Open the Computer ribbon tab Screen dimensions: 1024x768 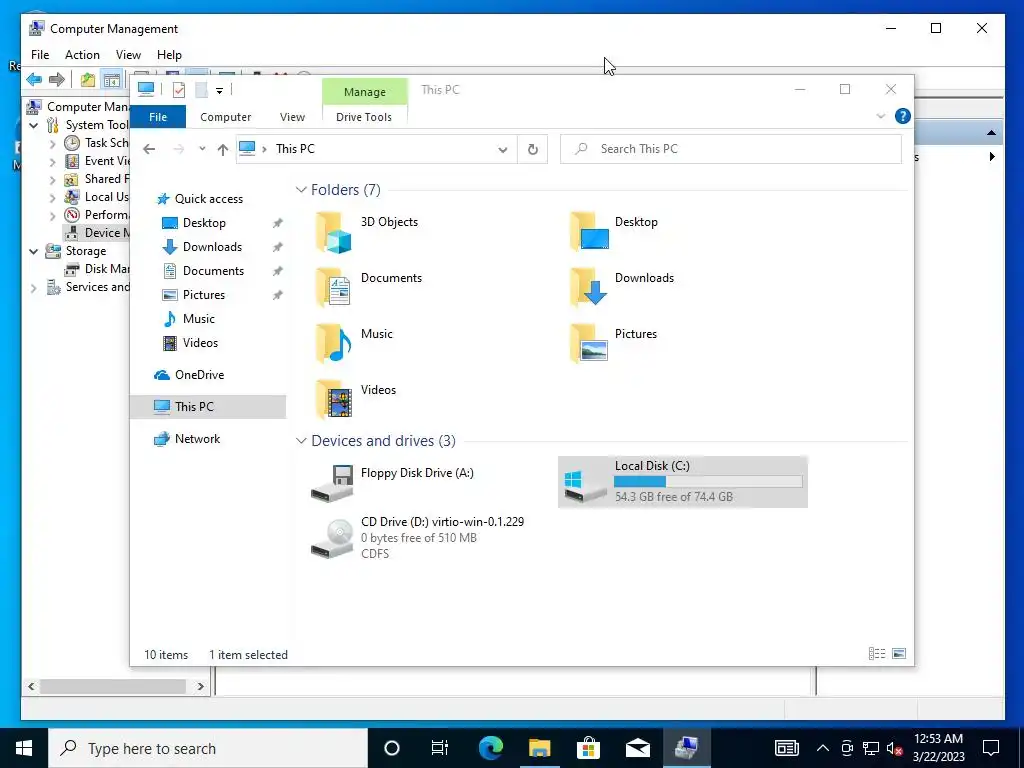[x=225, y=117]
